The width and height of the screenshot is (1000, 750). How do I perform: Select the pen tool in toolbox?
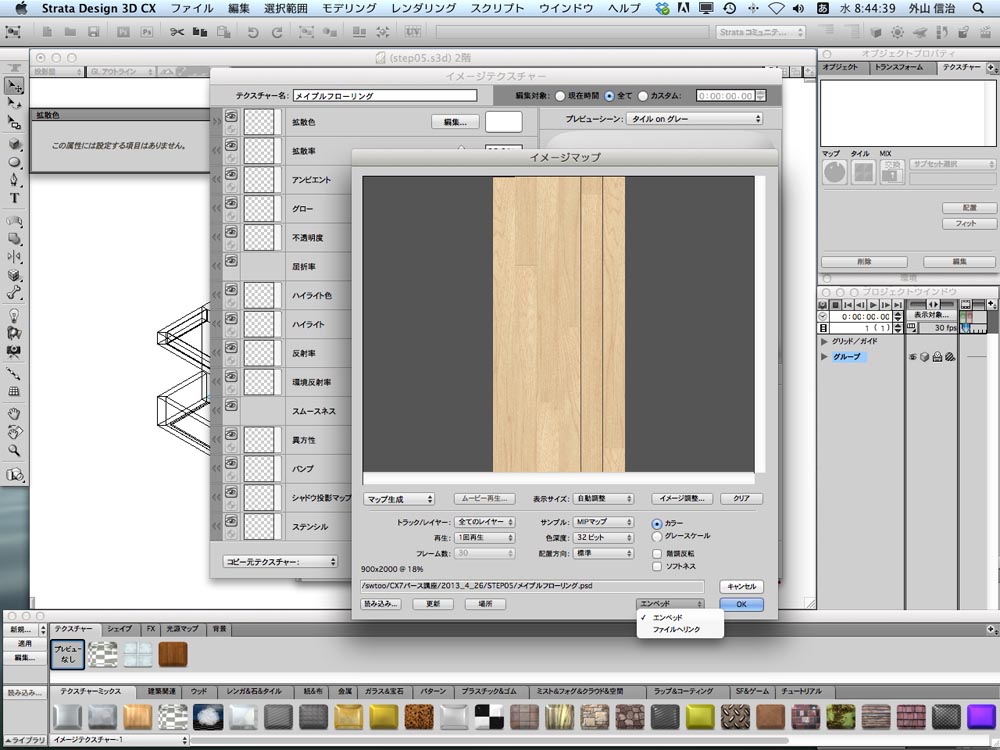pos(14,180)
